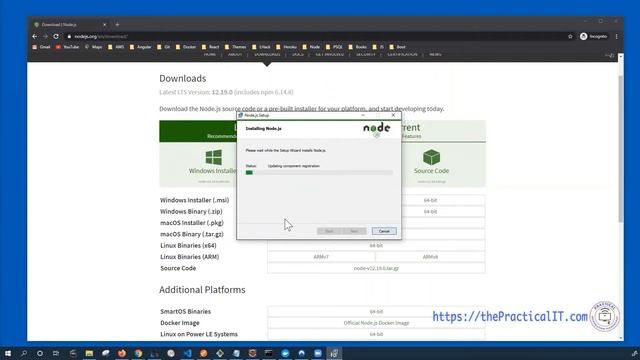Image resolution: width=640 pixels, height=360 pixels.
Task: Open the AWS bookmark folder
Action: point(116,47)
